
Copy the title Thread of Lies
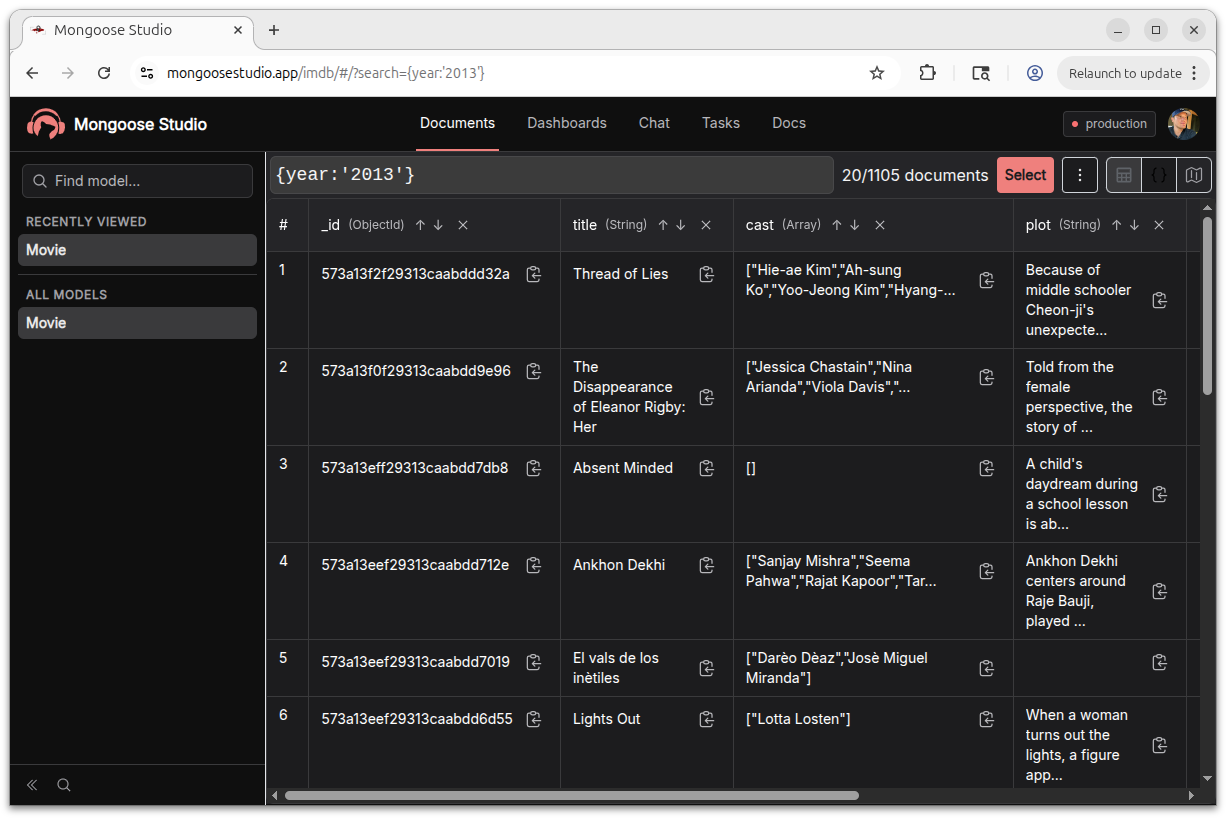[707, 274]
